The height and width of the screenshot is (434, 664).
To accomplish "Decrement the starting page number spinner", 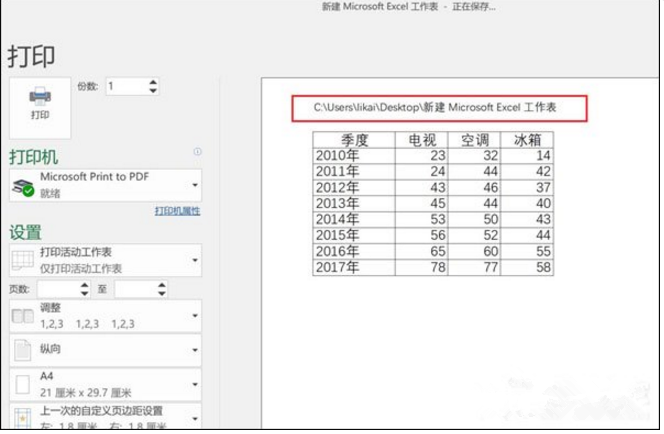I will point(85,293).
